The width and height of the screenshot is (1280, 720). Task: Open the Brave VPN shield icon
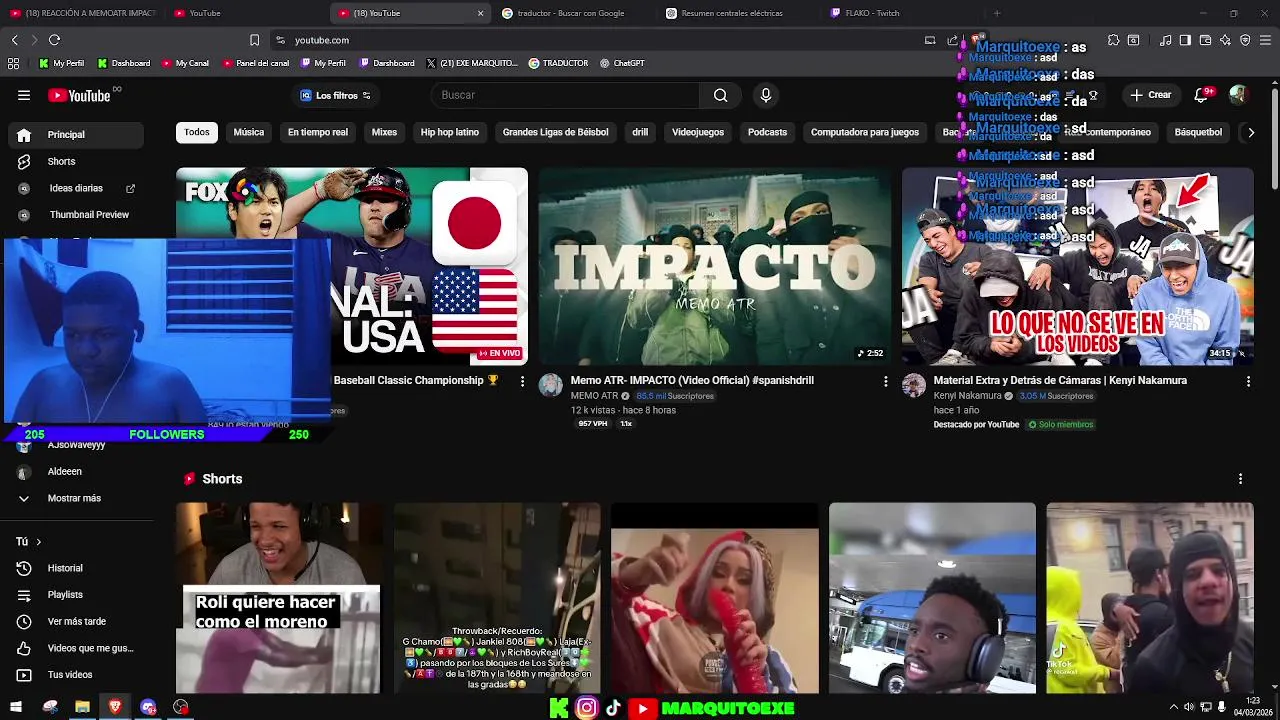pyautogui.click(x=1245, y=40)
